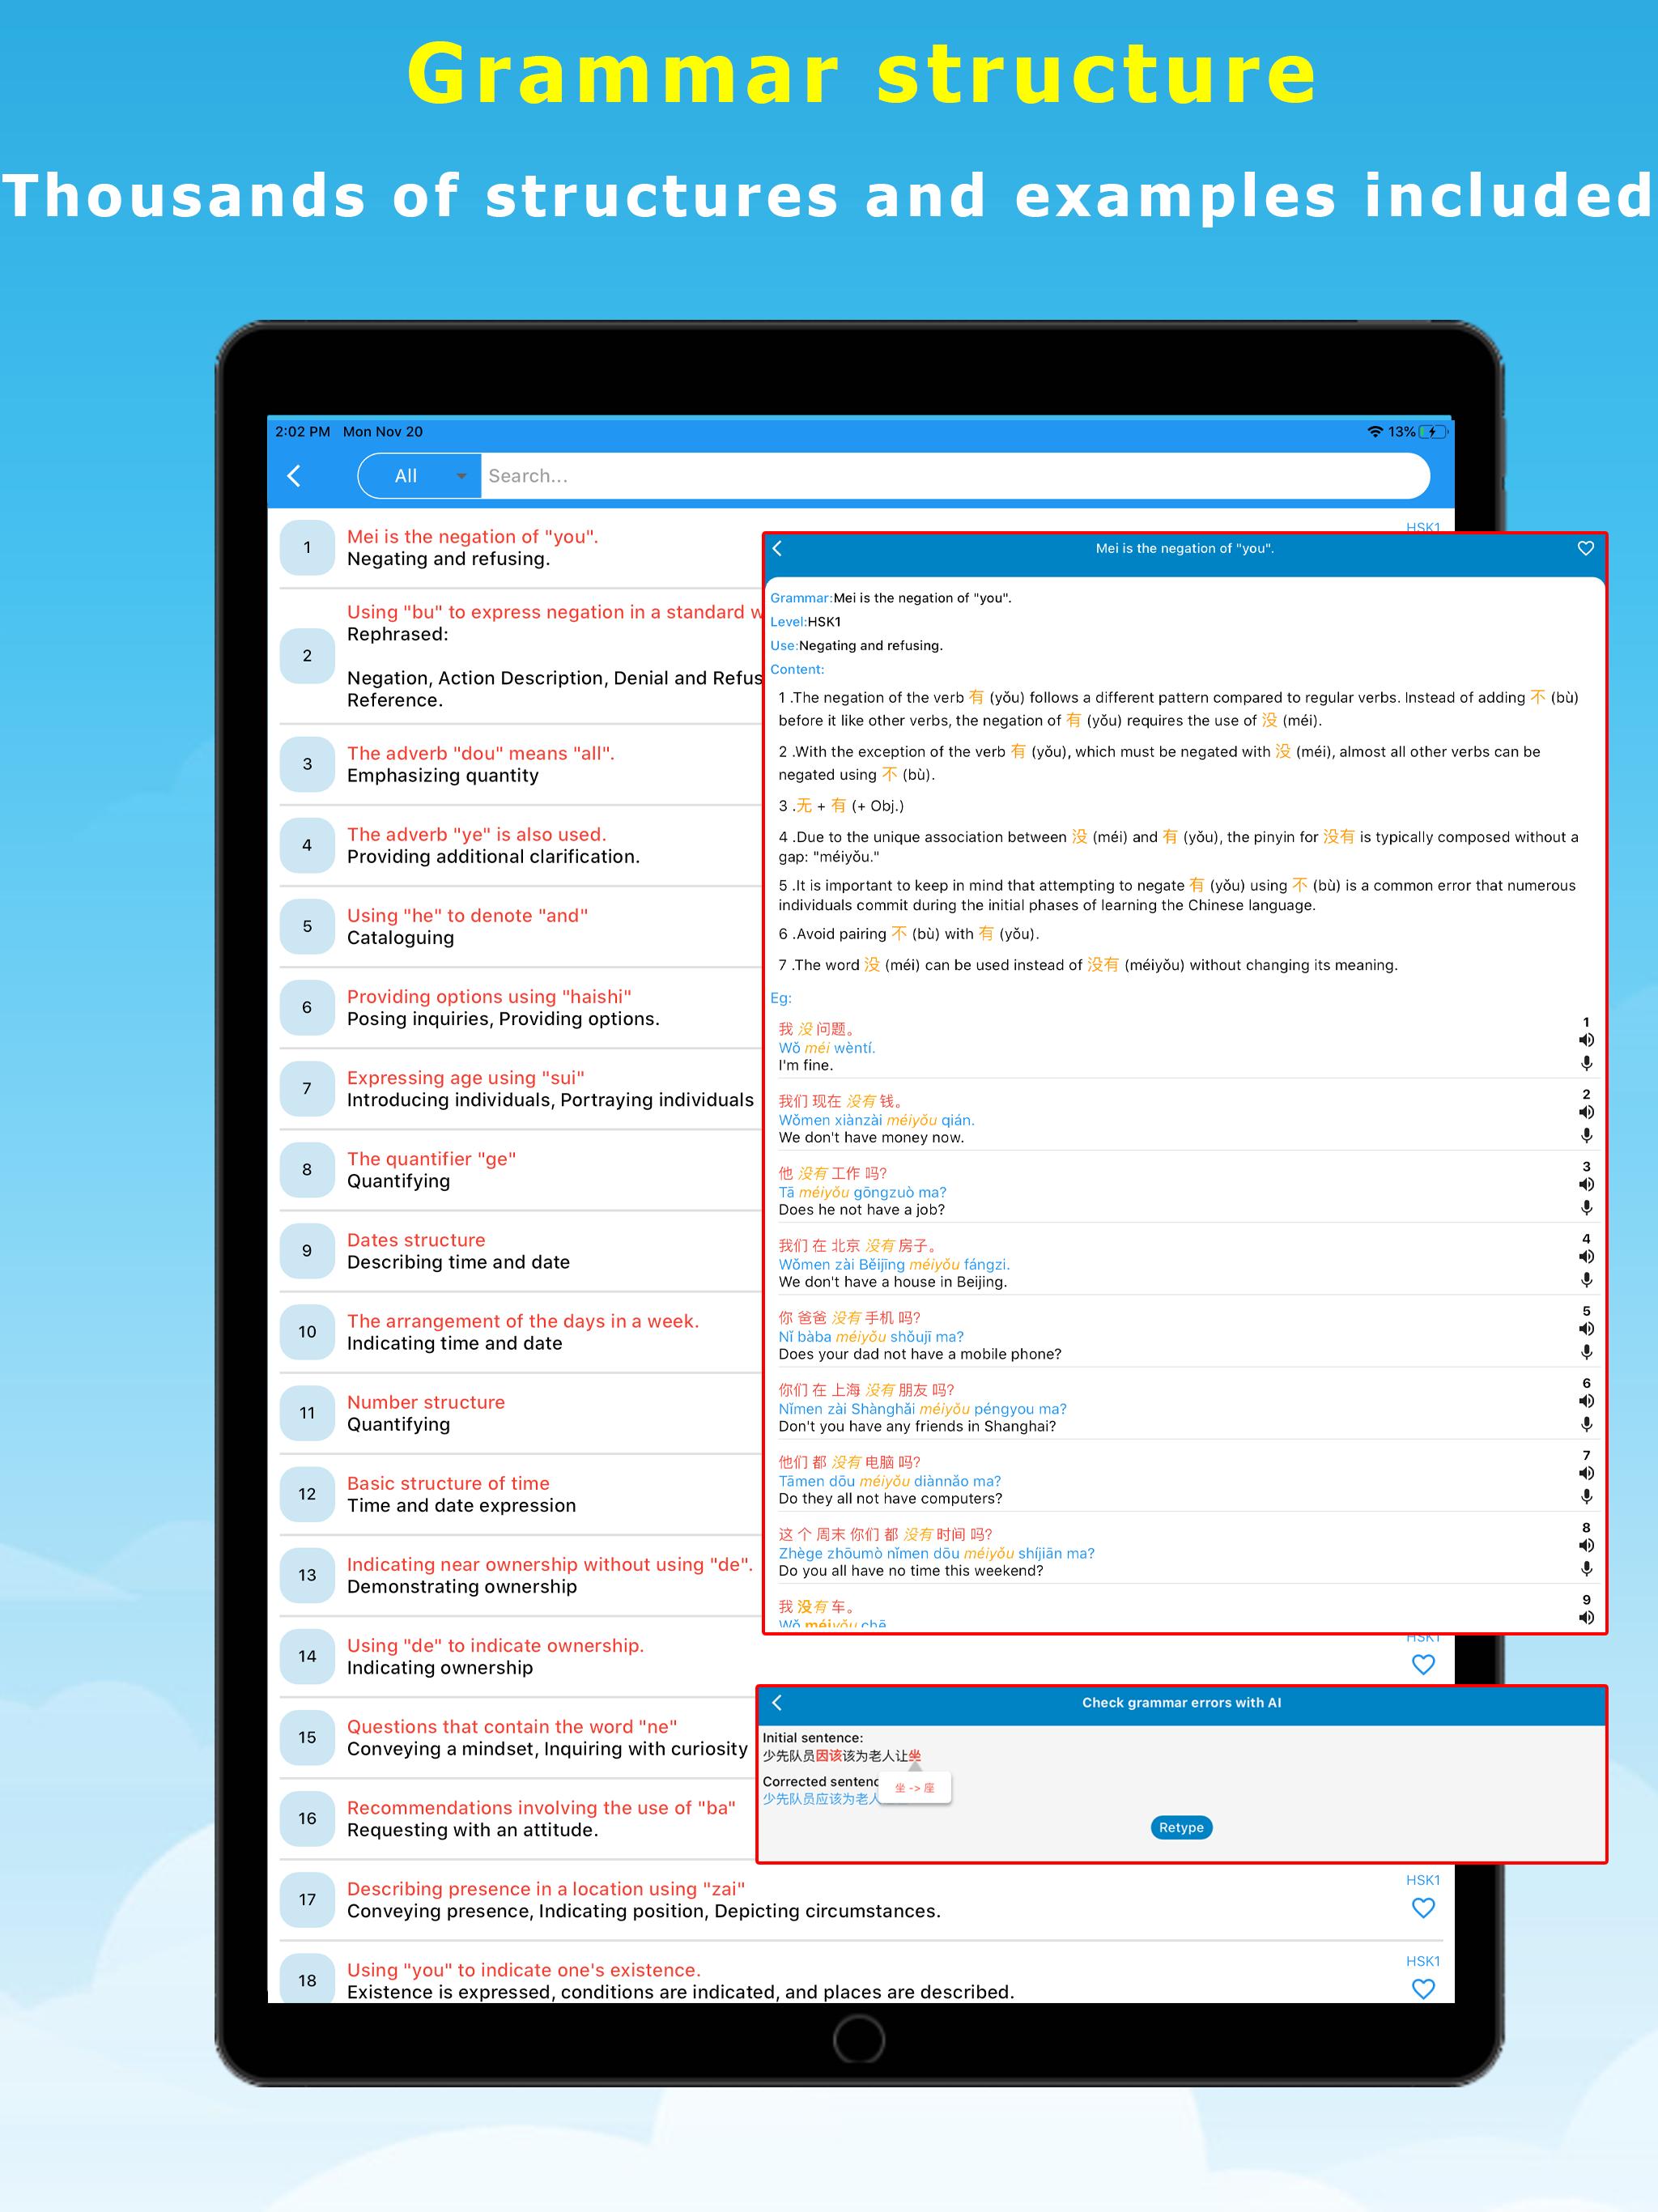Play audio for 'Does he not have a job?'

pyautogui.click(x=1586, y=1184)
